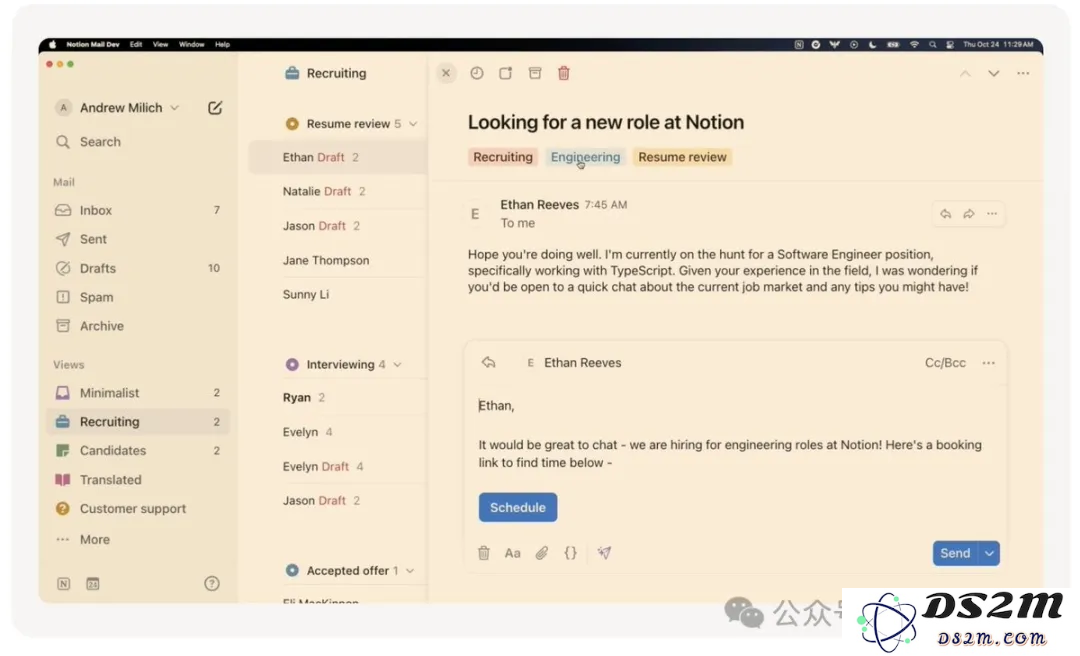Open the Apple menu
Screen dimensions: 1080x656
pos(52,44)
